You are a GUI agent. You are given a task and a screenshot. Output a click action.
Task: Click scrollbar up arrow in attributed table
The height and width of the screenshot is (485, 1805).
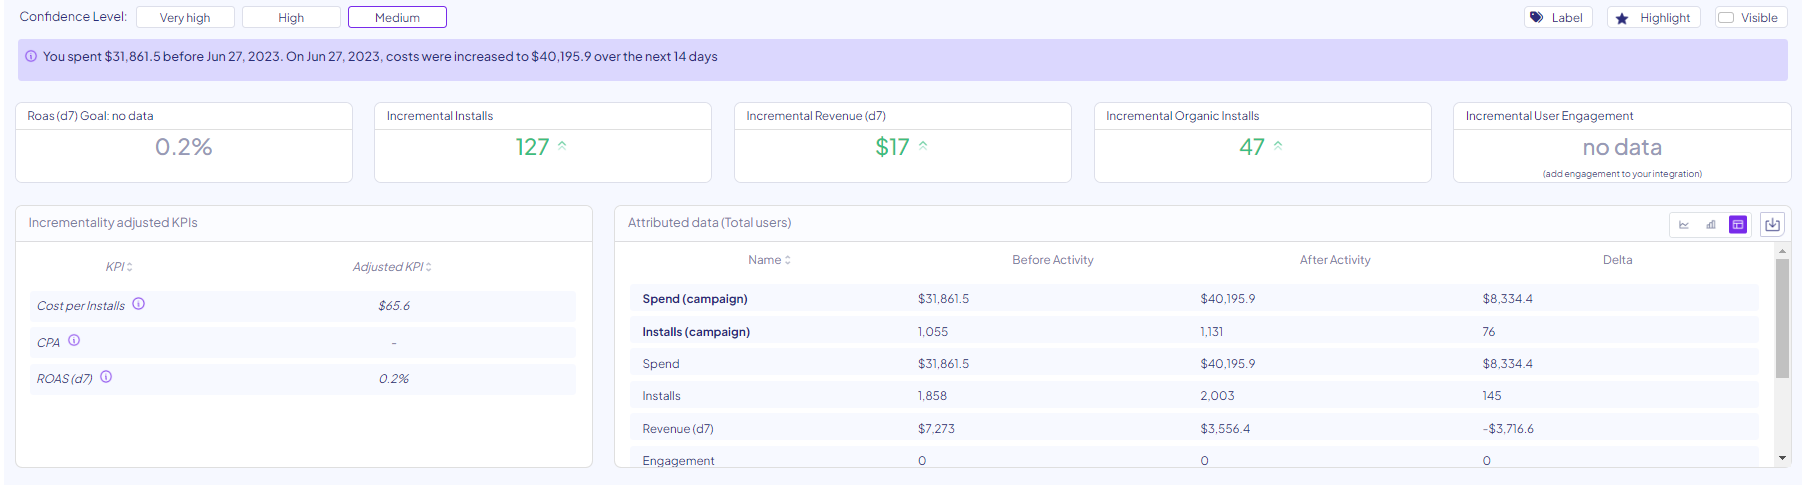click(x=1782, y=251)
